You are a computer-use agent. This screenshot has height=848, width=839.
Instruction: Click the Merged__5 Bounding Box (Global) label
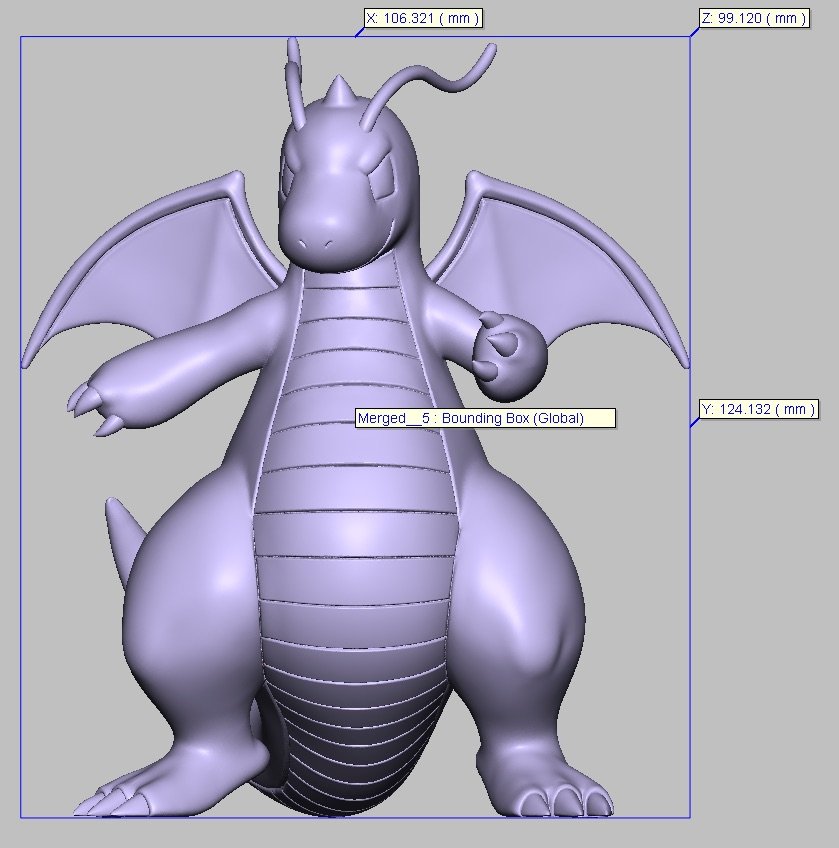[x=485, y=418]
